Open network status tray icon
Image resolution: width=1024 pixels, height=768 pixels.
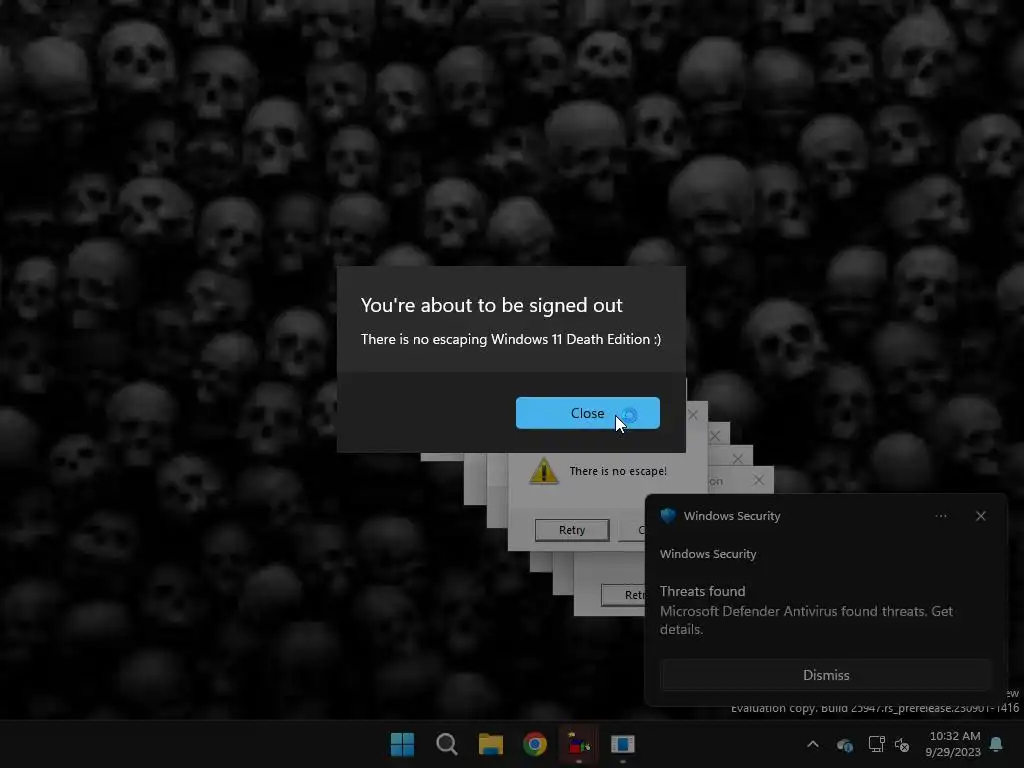pyautogui.click(x=876, y=744)
